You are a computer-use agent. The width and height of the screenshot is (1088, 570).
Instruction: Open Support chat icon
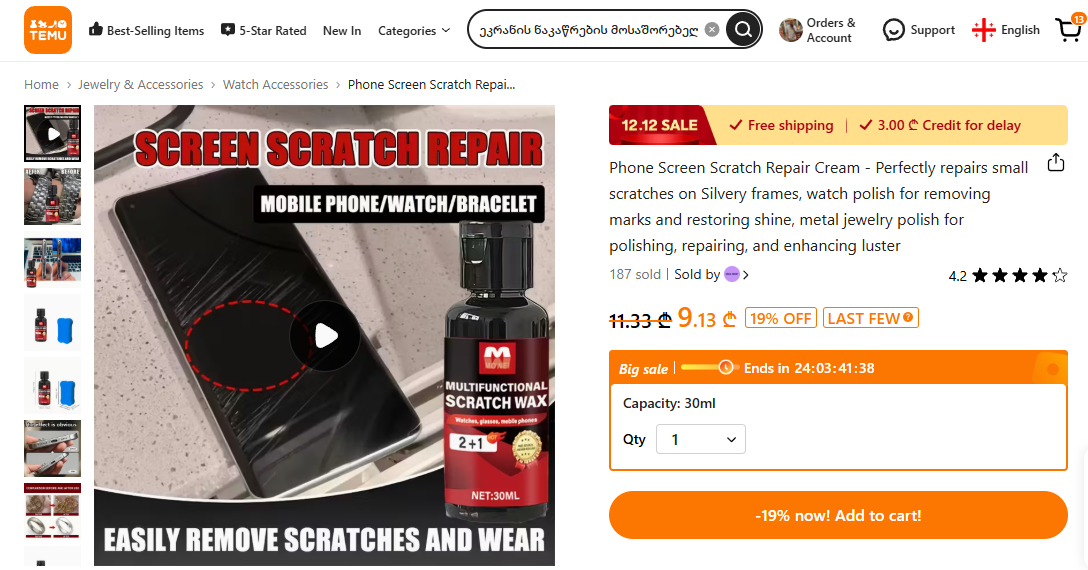894,30
